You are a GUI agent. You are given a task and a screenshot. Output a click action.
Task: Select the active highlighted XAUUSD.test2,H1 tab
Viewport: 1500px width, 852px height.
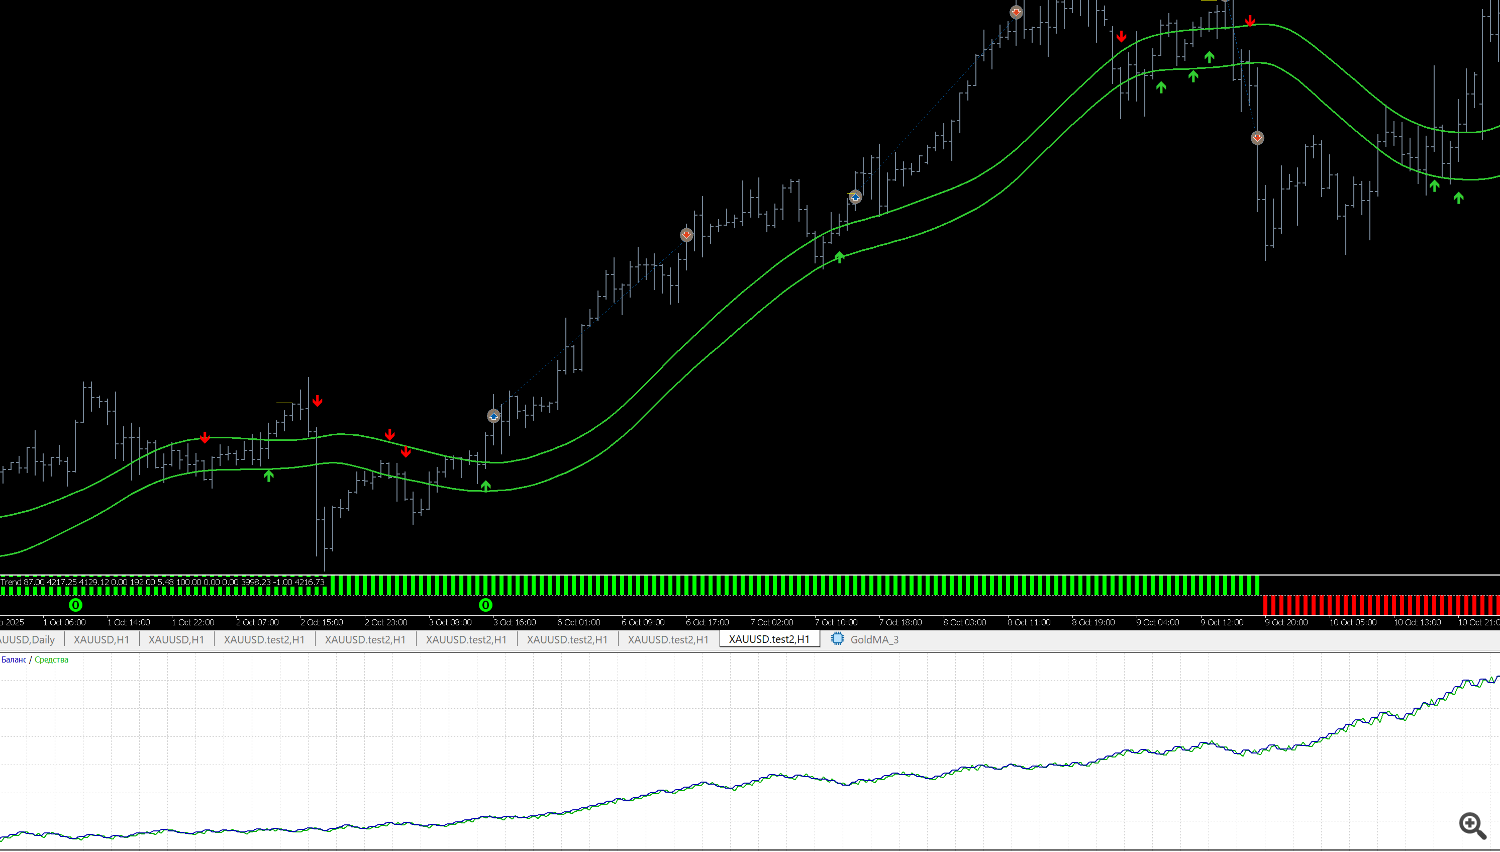pos(769,640)
